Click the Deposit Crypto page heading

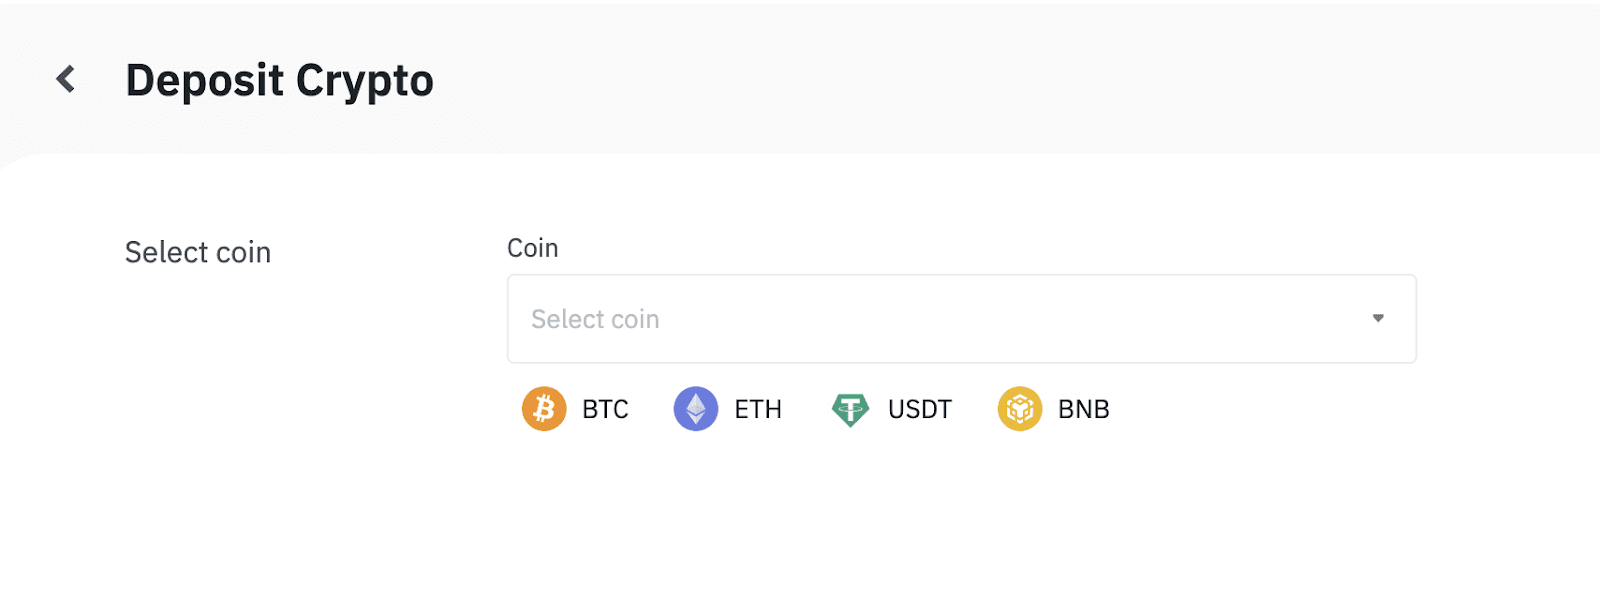tap(280, 80)
